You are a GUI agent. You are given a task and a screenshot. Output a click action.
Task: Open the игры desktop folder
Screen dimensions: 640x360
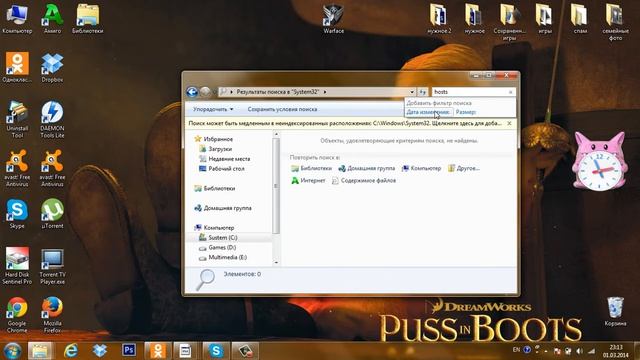coord(544,19)
